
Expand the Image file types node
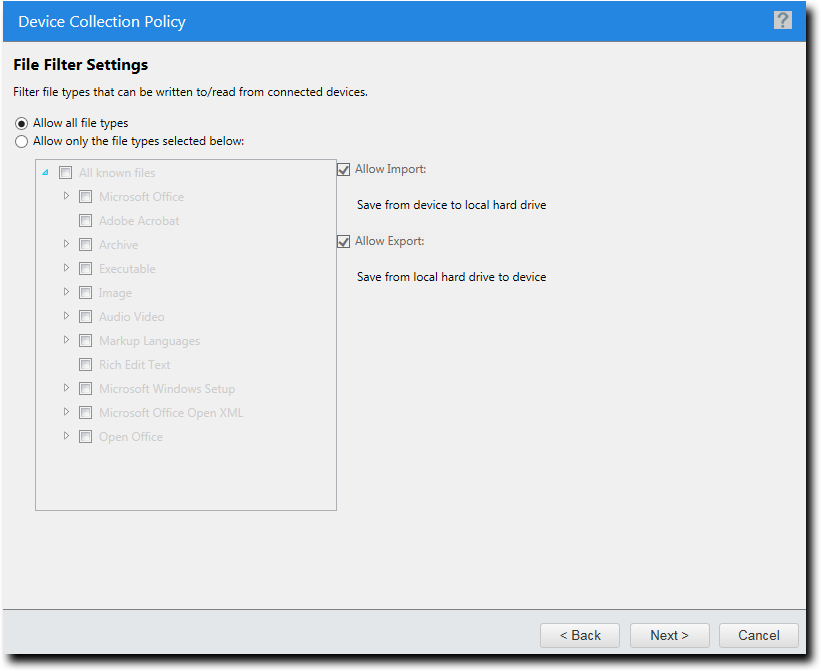coord(65,292)
